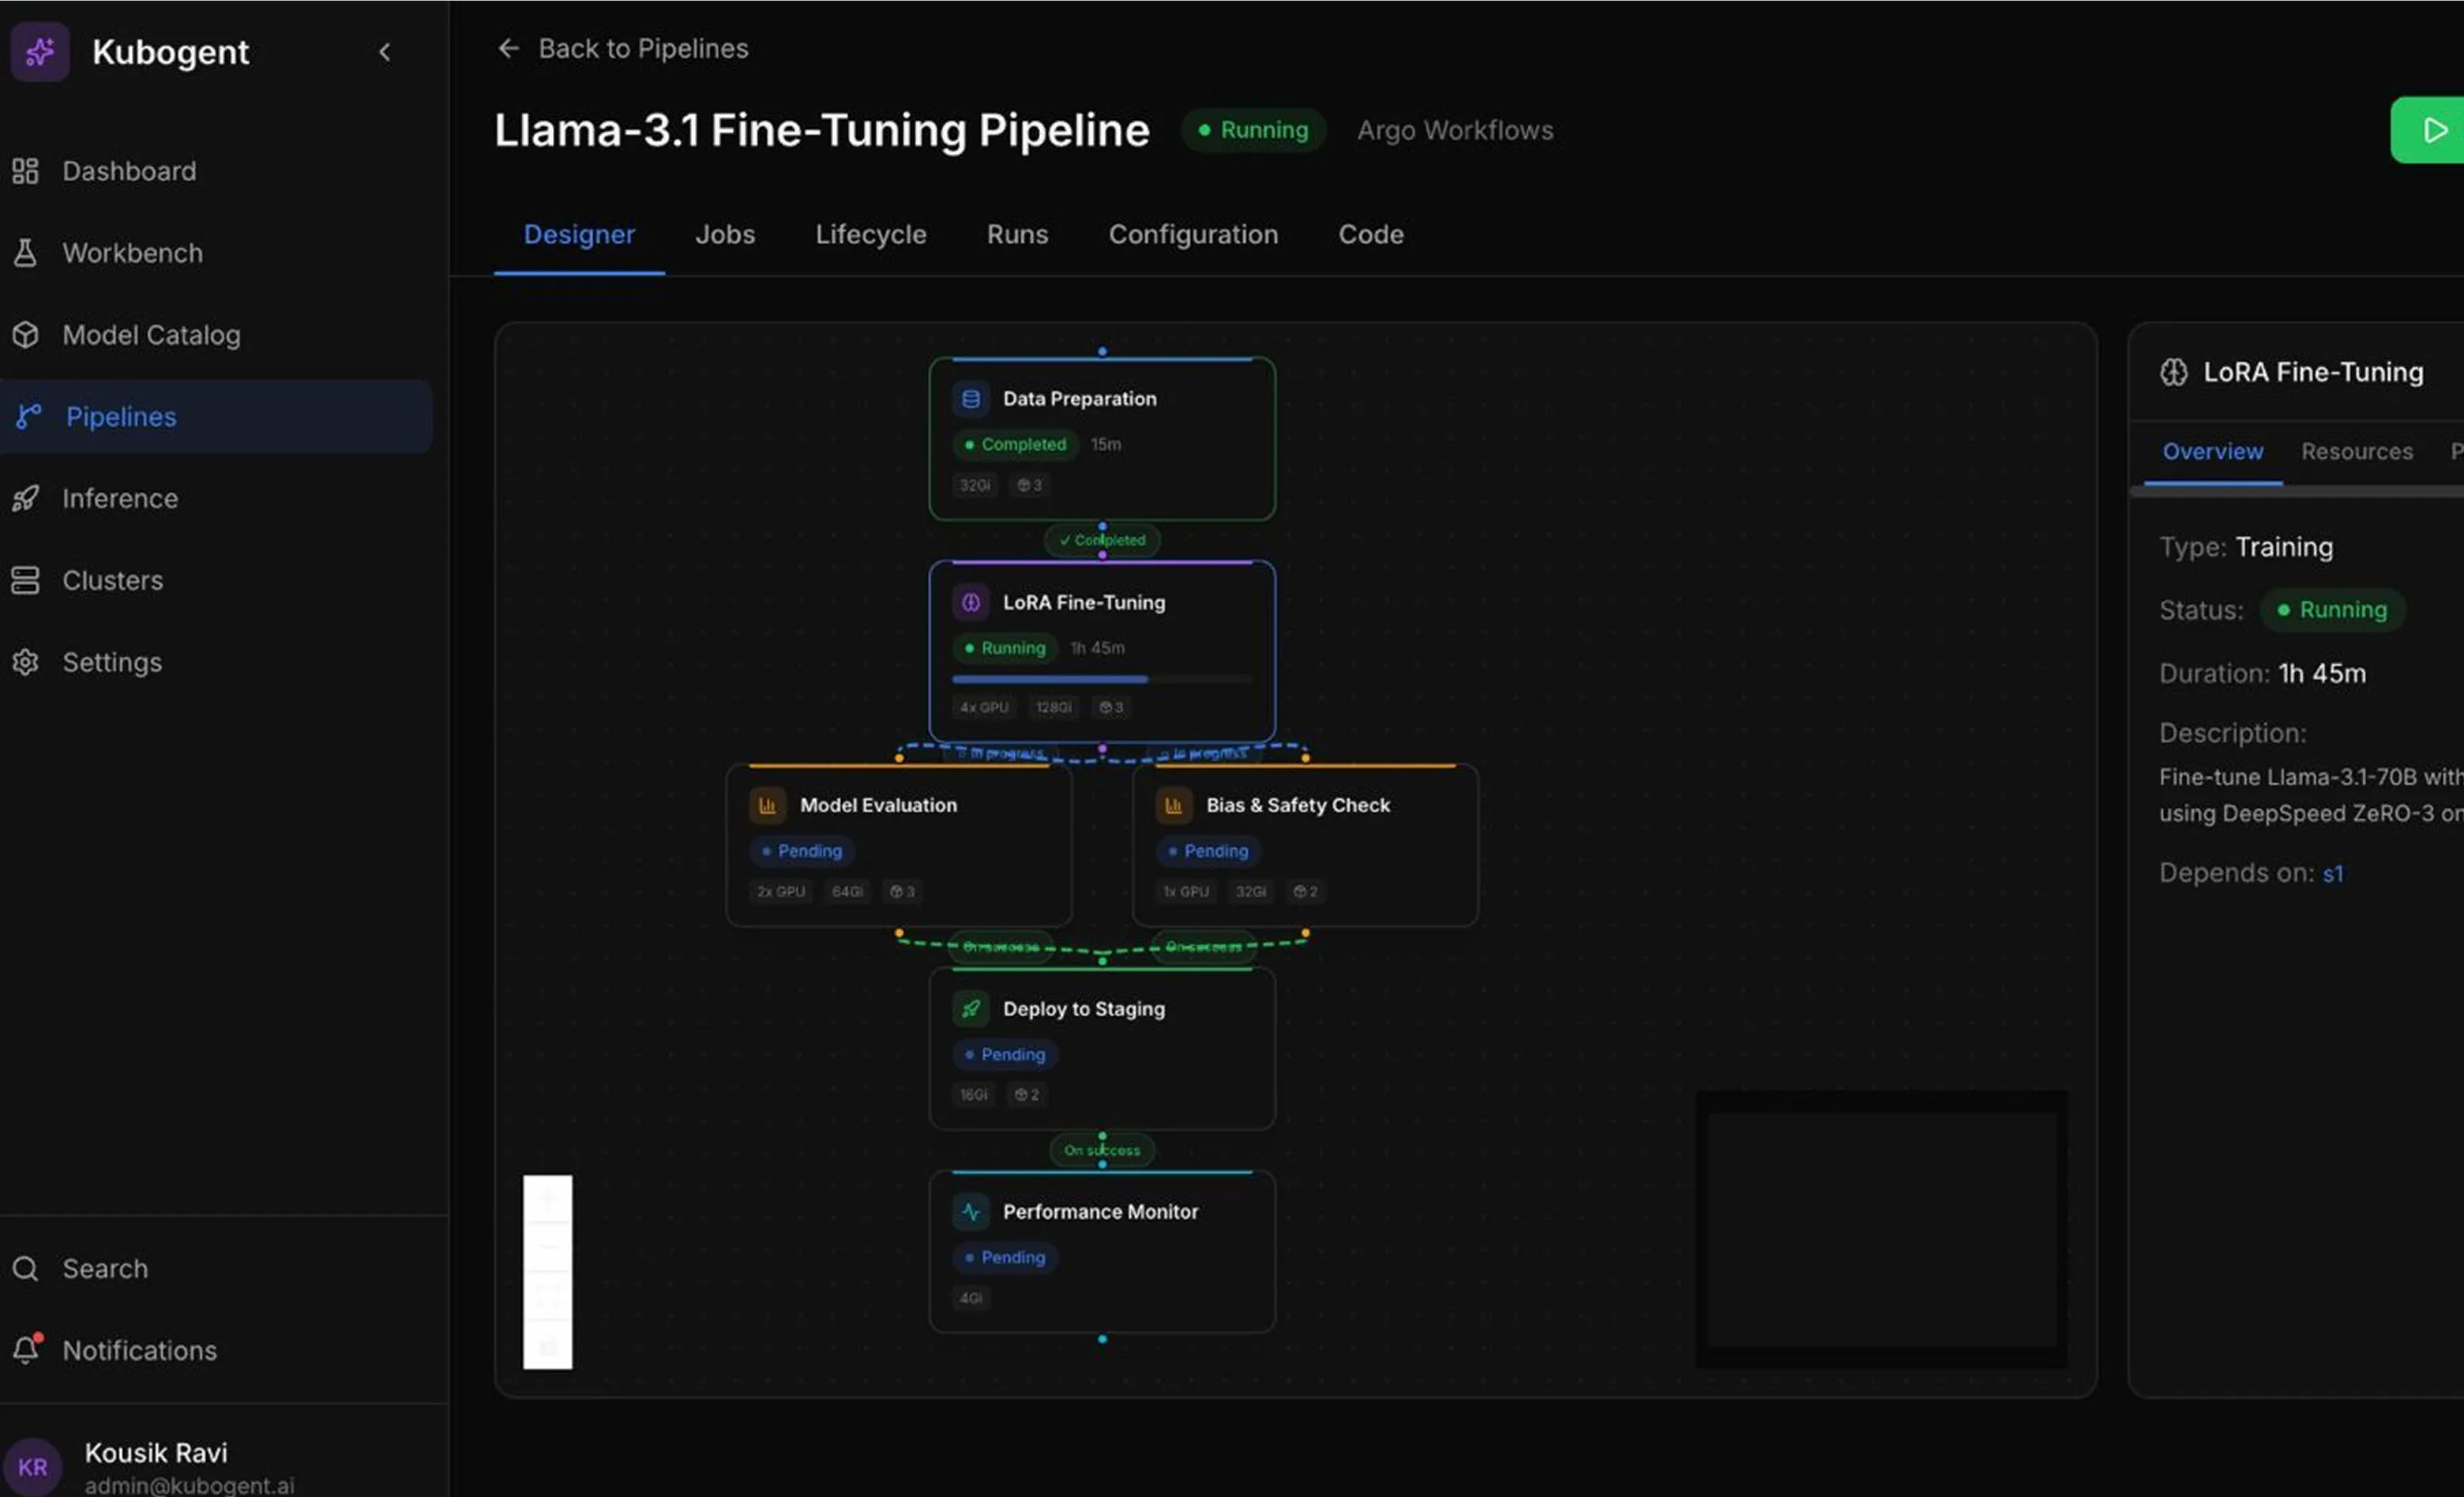Open Inference via its rocket icon
The width and height of the screenshot is (2464, 1497).
pyautogui.click(x=26, y=498)
